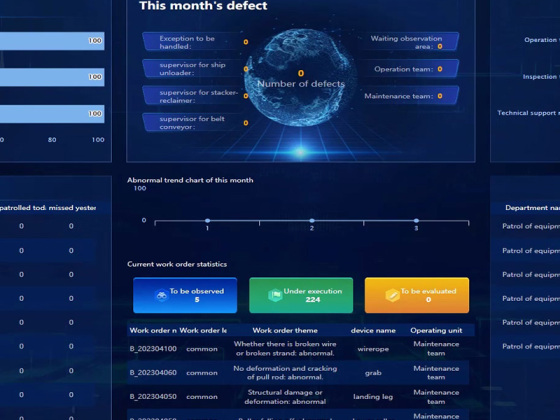Click the device name column header
560x420 pixels.
[373, 330]
